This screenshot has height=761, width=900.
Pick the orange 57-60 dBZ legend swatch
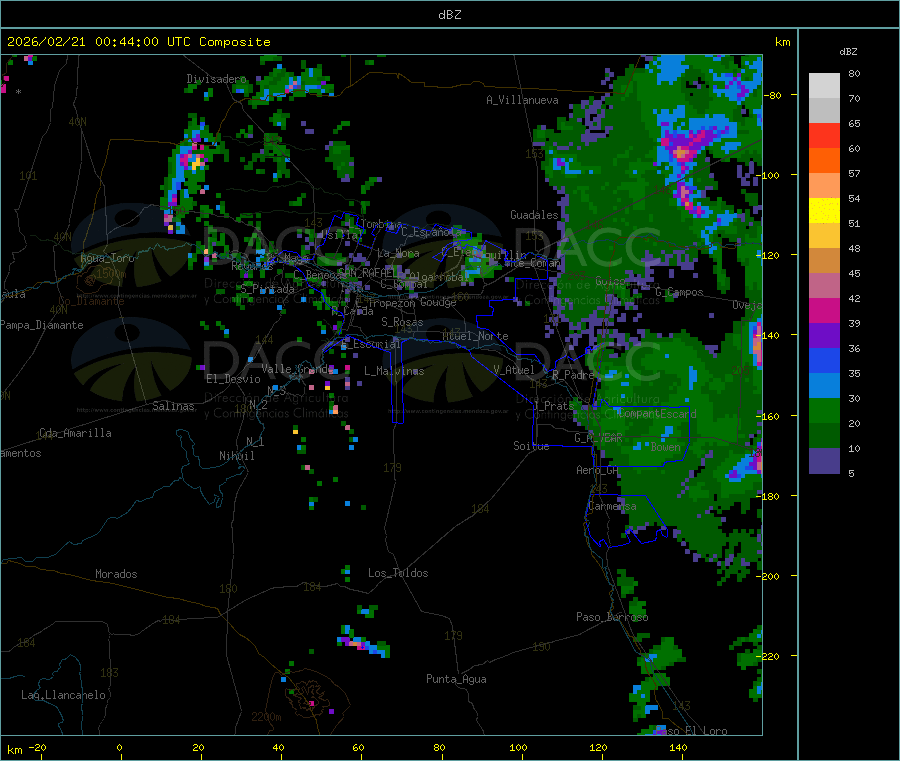(824, 161)
